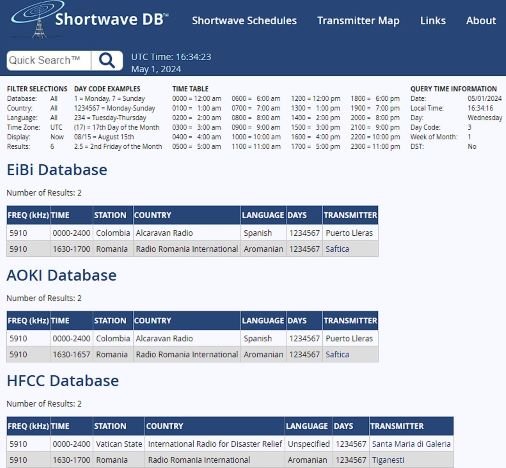This screenshot has height=468, width=506.
Task: Click Time Zone UTC filter value
Action: [56, 127]
